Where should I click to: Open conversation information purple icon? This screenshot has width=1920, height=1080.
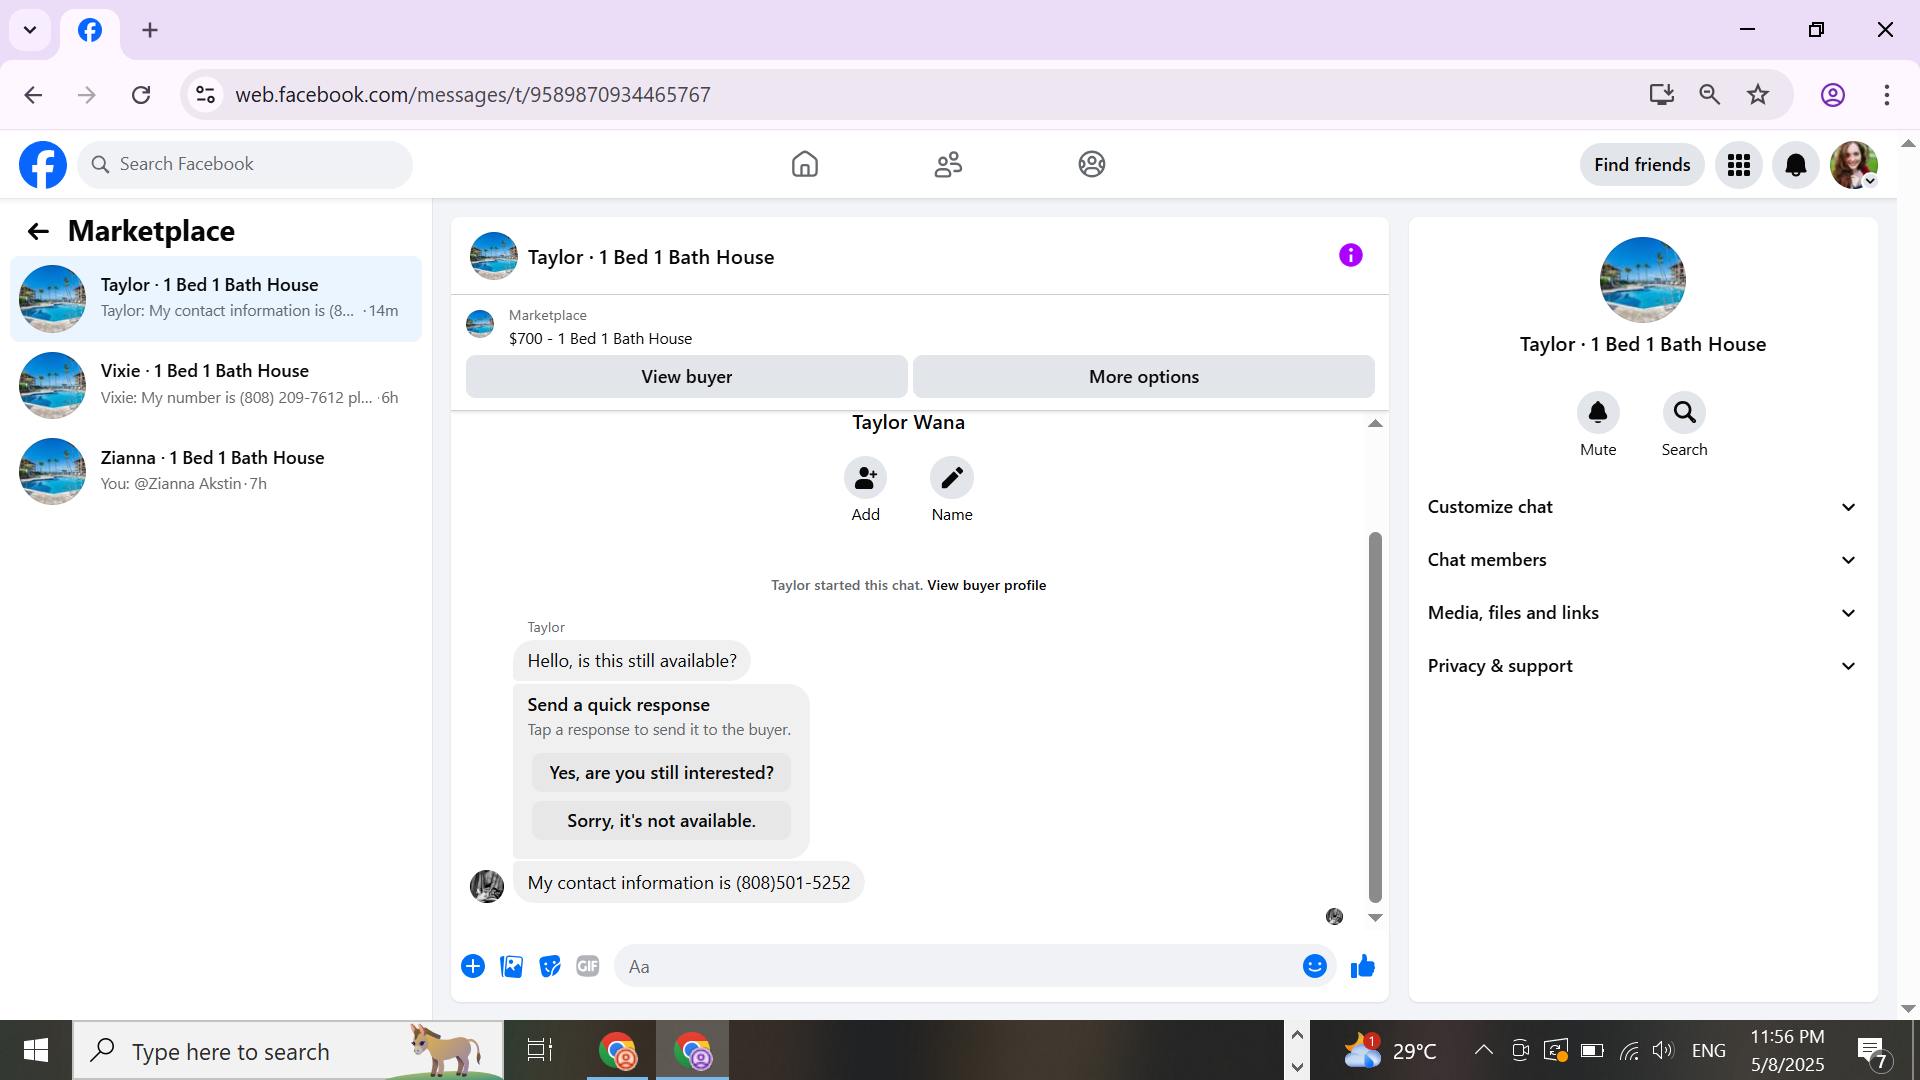pyautogui.click(x=1351, y=256)
